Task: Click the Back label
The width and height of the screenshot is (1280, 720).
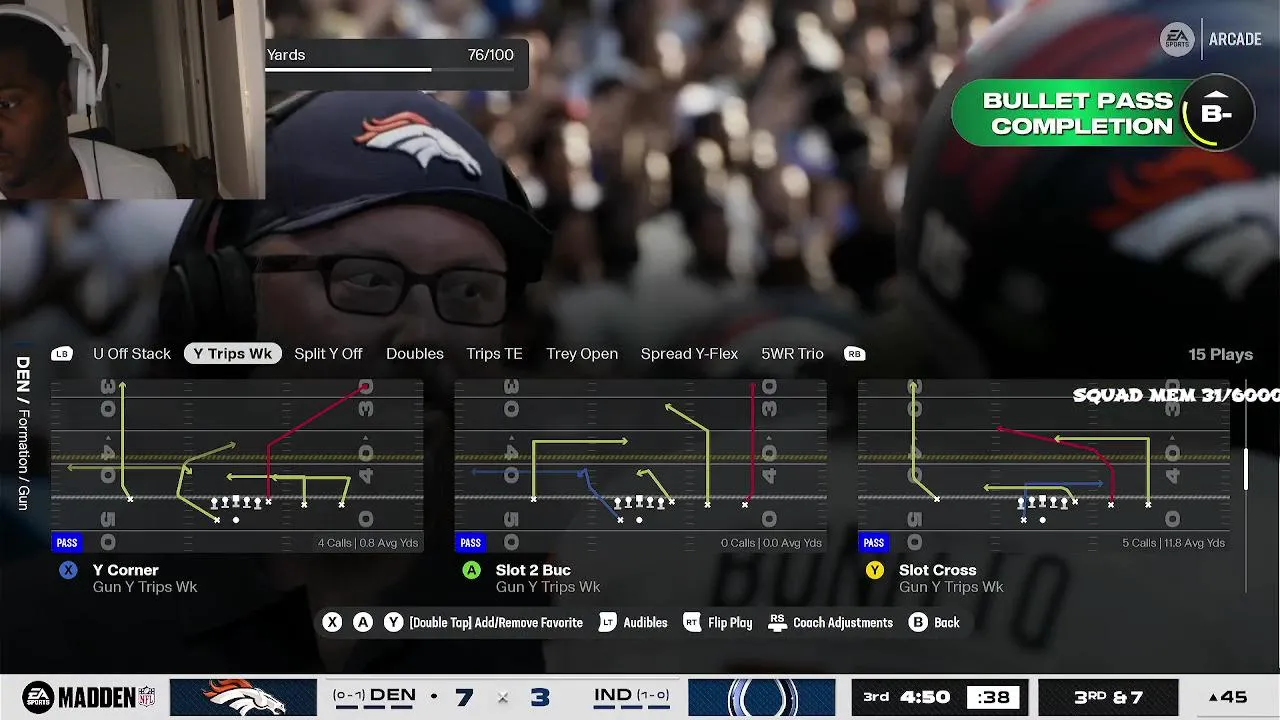Action: pos(946,622)
